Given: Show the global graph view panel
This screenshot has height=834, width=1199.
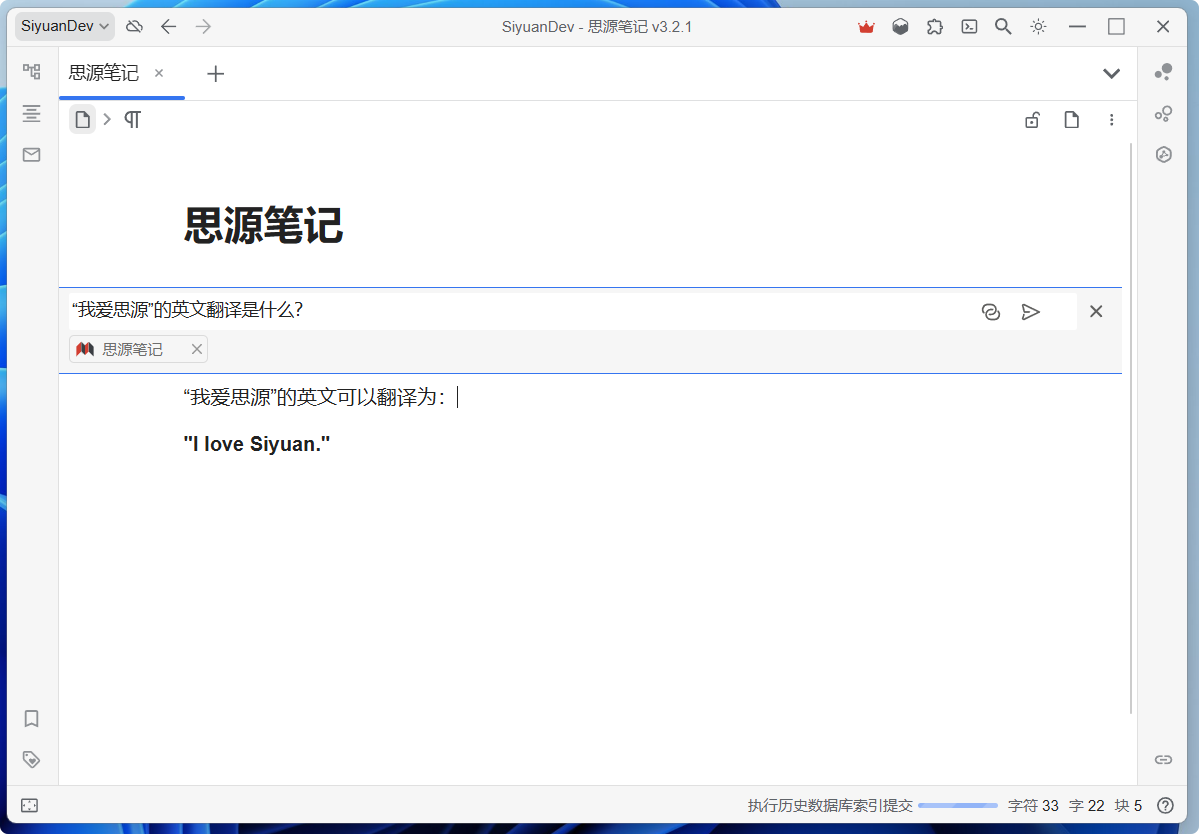Looking at the screenshot, I should (x=1163, y=114).
